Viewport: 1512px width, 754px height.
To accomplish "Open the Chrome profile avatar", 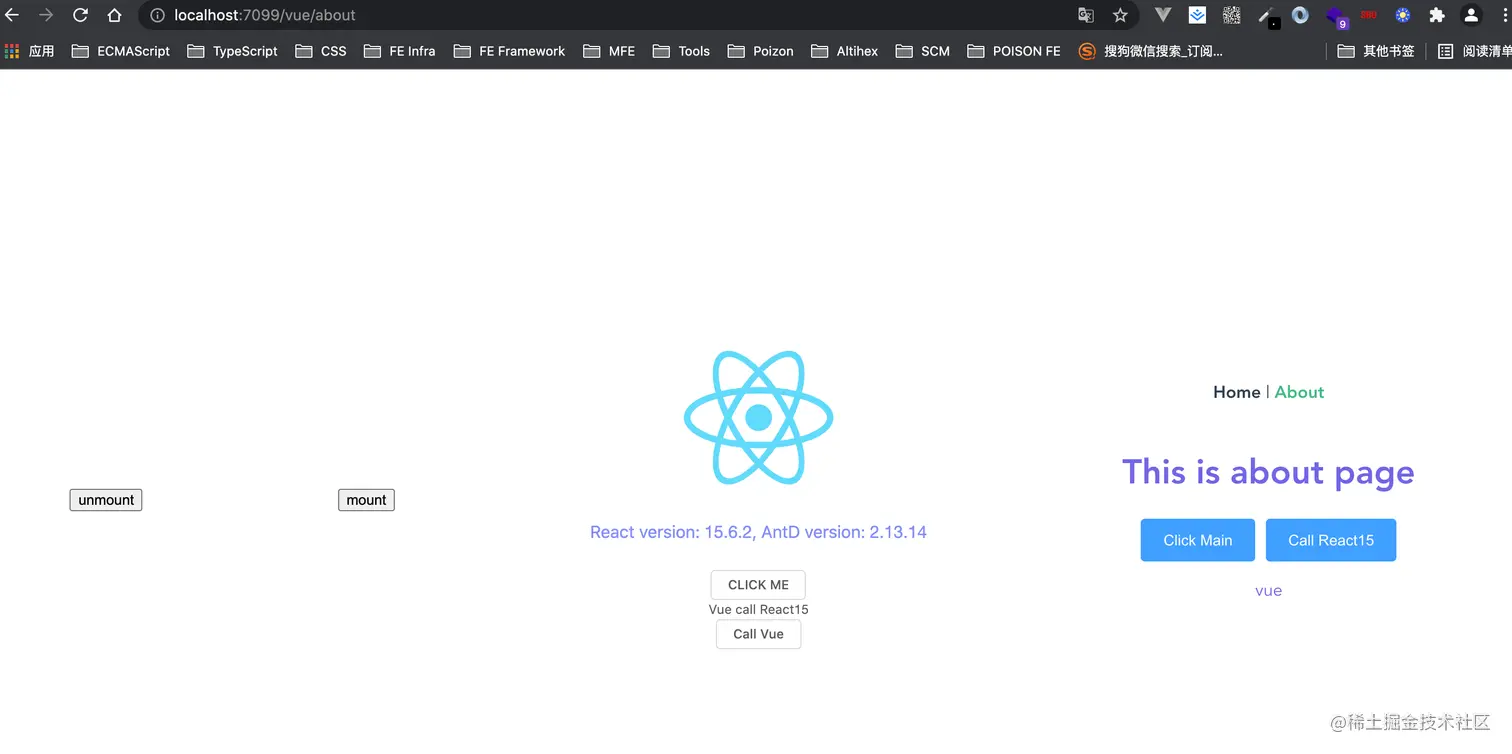I will (x=1471, y=15).
